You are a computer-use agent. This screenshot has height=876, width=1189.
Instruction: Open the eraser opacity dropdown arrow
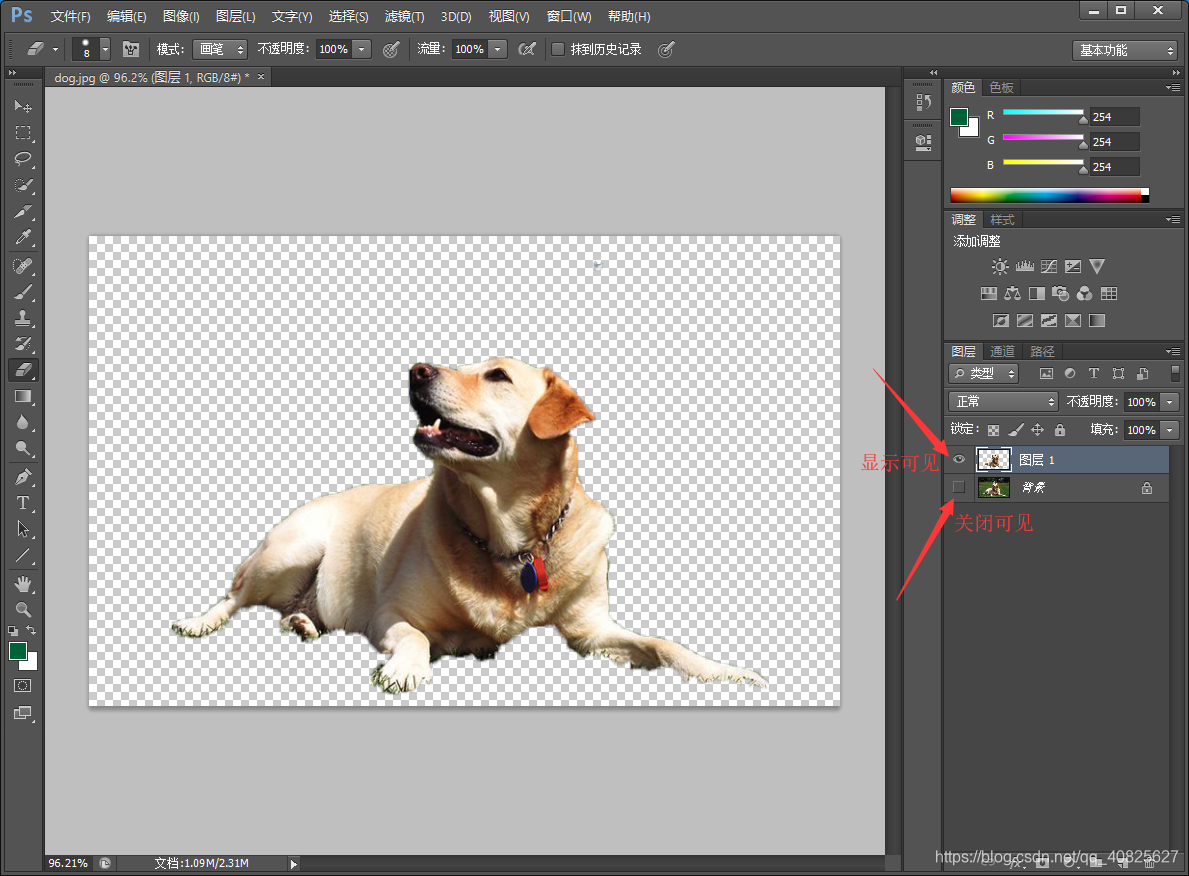pyautogui.click(x=362, y=49)
